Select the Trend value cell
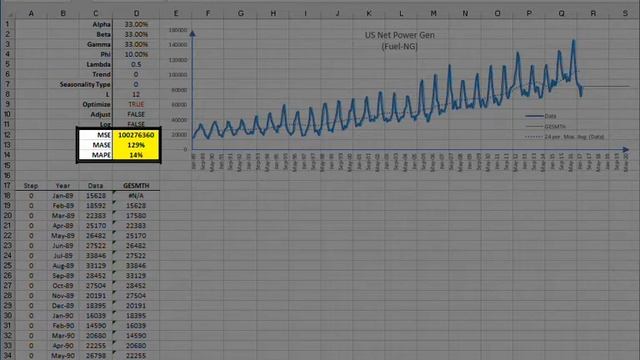The width and height of the screenshot is (640, 360). tap(136, 74)
